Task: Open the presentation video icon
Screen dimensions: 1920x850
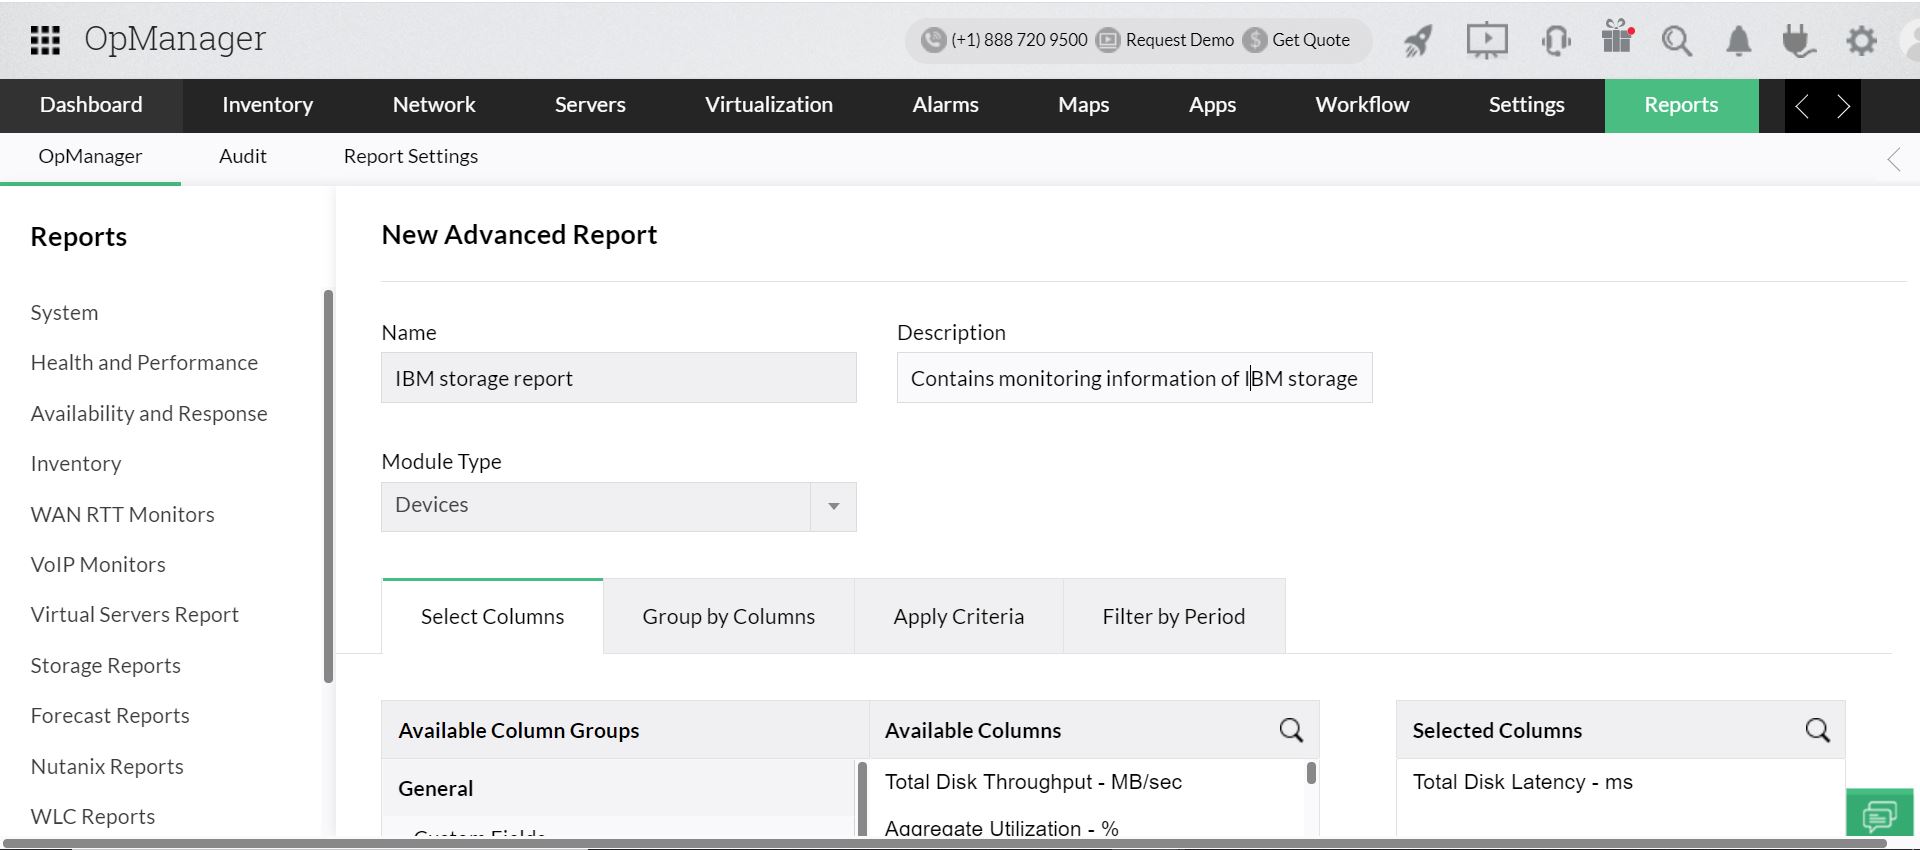Action: click(1487, 41)
